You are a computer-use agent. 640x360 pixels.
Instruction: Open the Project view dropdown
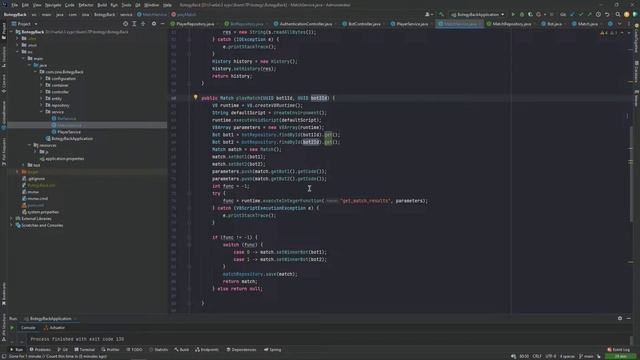24,24
